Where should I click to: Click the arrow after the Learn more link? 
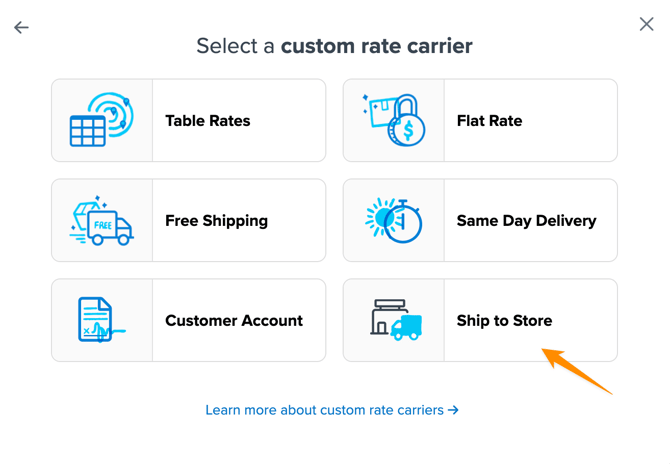click(454, 410)
